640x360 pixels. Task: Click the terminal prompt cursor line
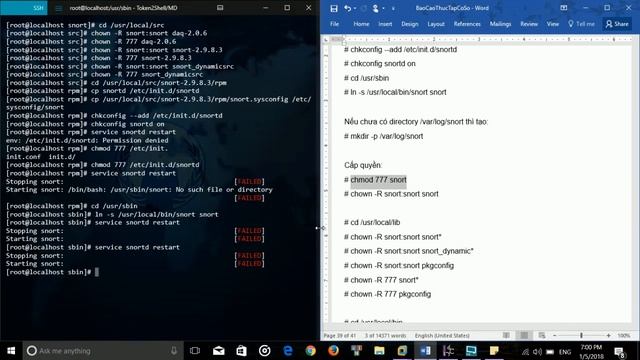click(52, 272)
